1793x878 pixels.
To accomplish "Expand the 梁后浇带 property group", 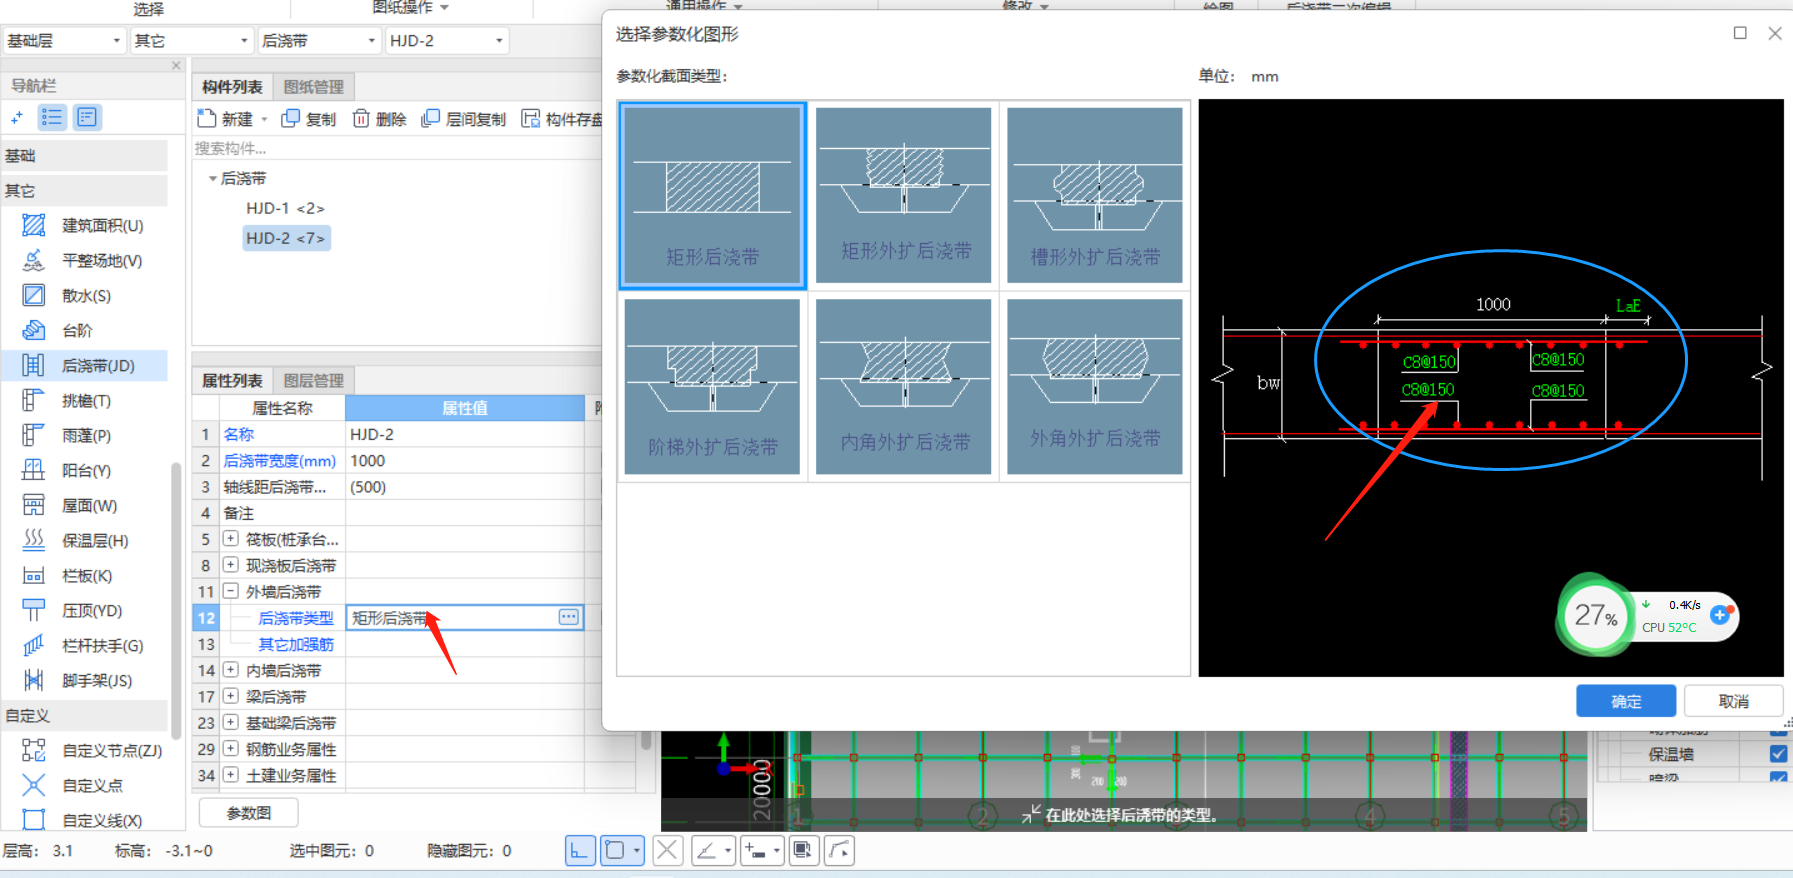I will tap(231, 696).
